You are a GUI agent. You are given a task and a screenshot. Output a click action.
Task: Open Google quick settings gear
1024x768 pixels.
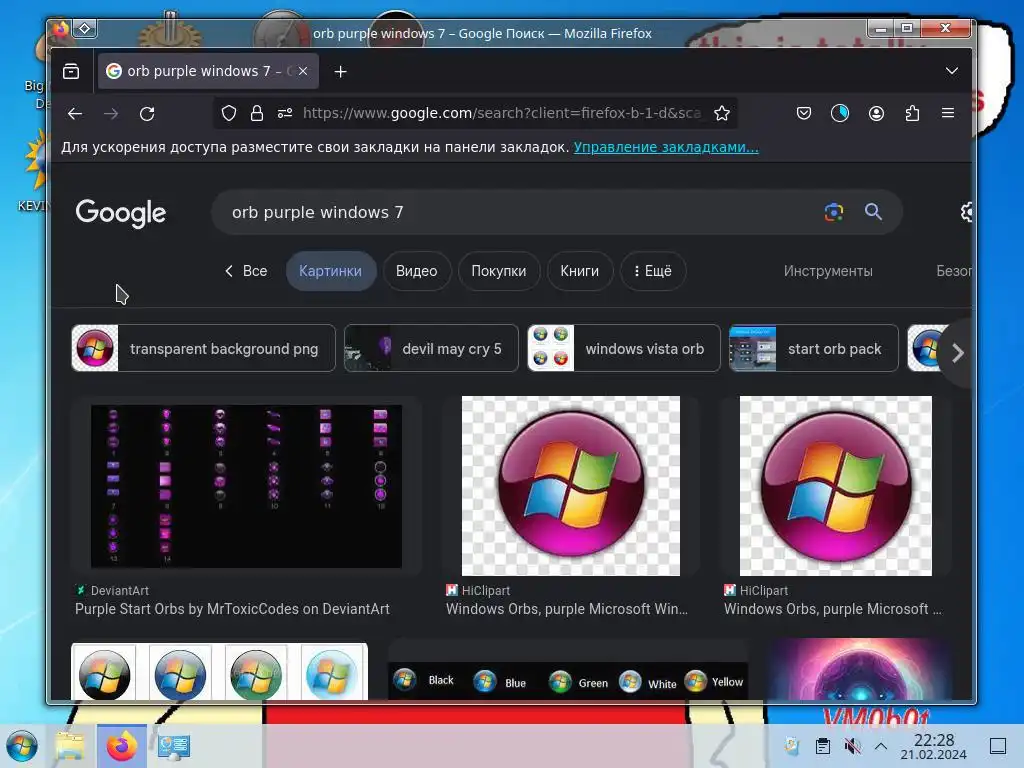point(967,212)
